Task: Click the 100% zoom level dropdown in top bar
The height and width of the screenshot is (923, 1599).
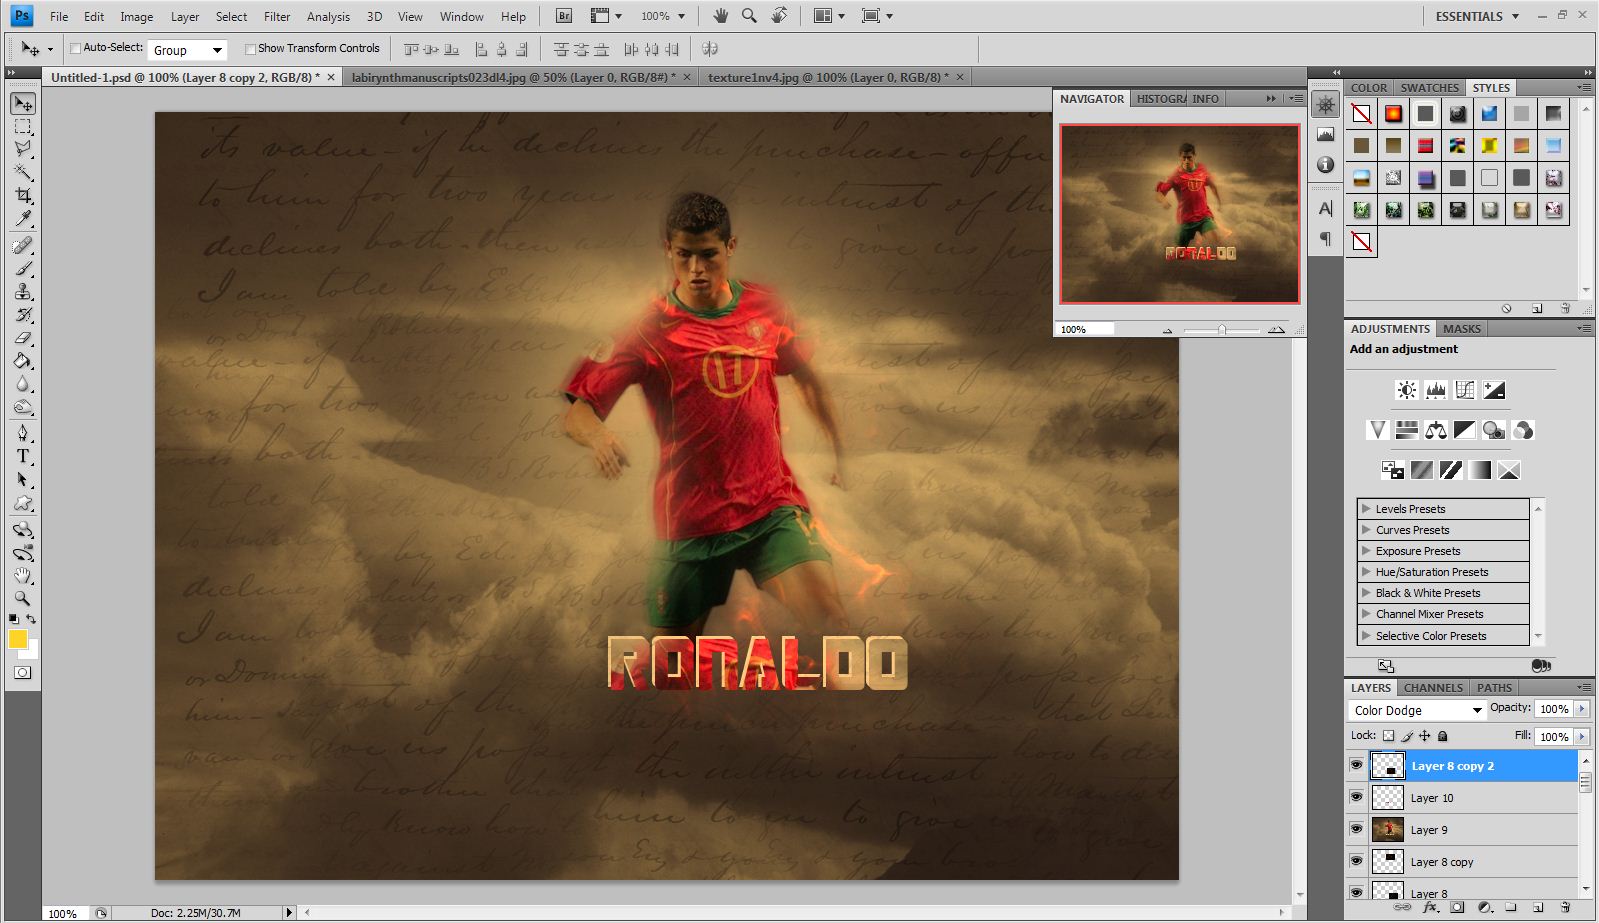Action: pyautogui.click(x=664, y=16)
